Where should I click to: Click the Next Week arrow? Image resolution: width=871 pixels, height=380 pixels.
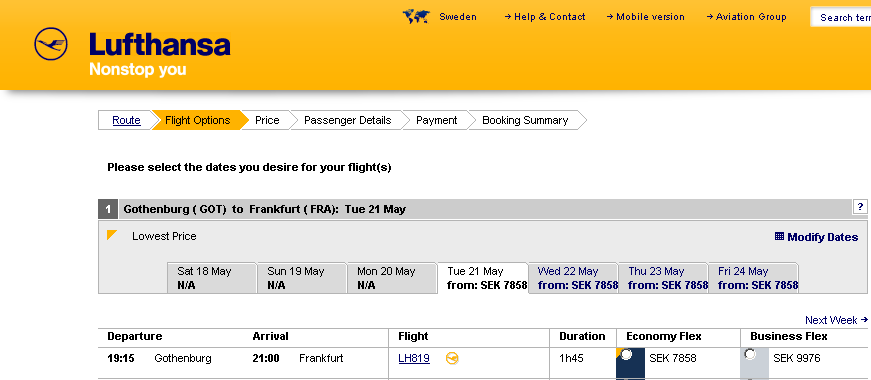[x=864, y=320]
